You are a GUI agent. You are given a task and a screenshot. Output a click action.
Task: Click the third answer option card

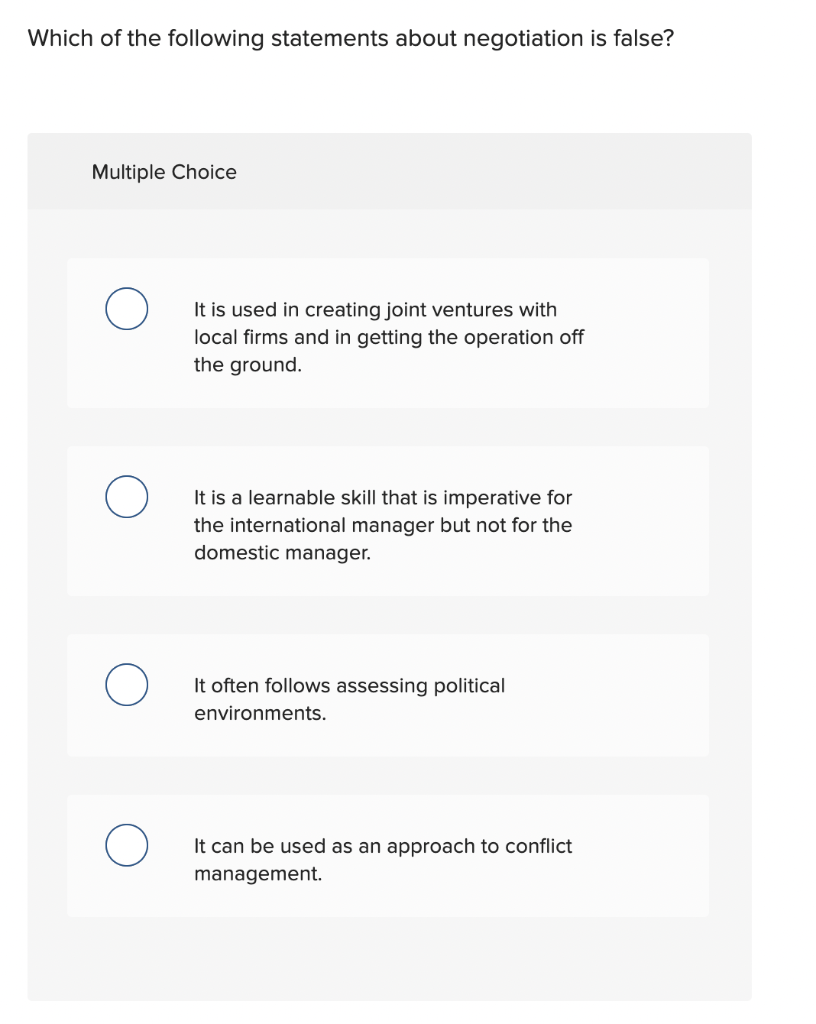click(387, 696)
